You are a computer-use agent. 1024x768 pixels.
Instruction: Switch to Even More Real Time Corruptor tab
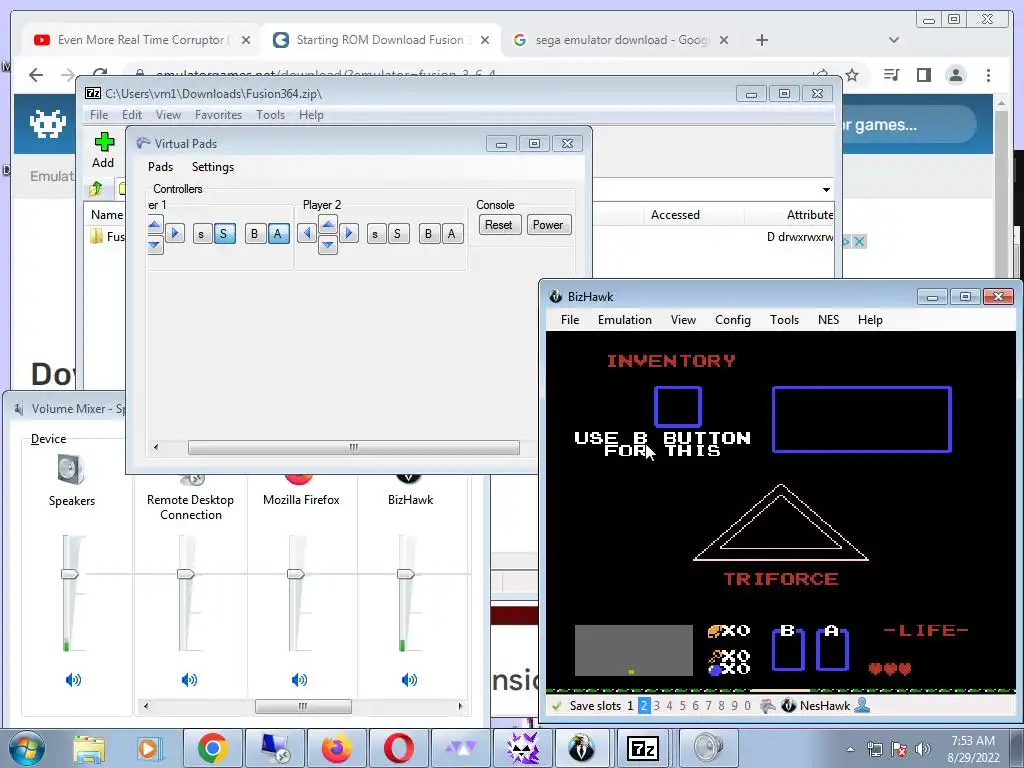(141, 40)
